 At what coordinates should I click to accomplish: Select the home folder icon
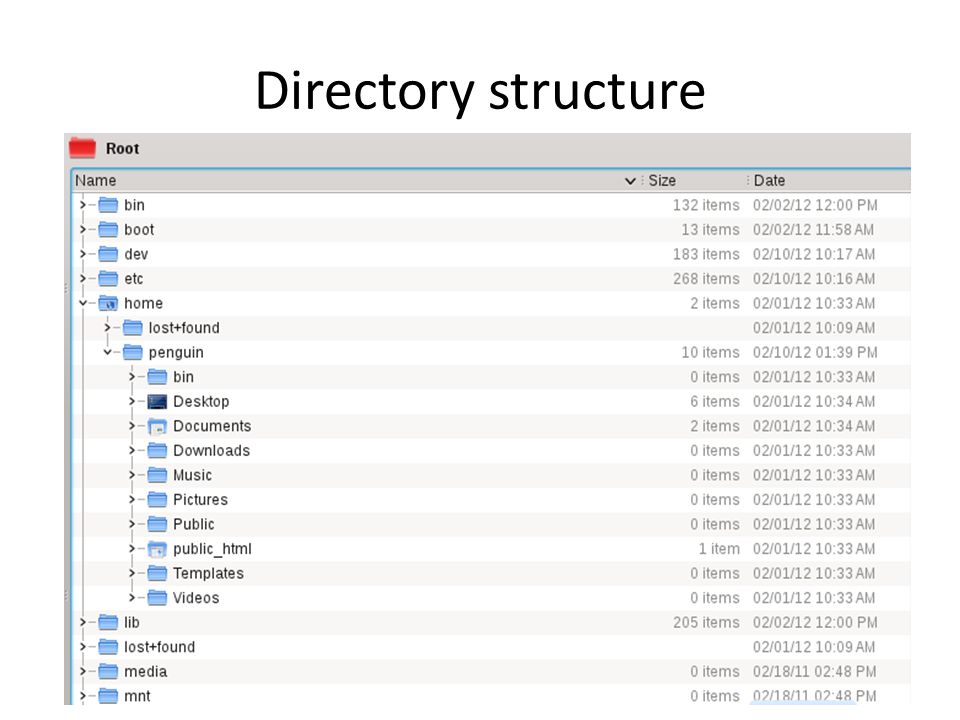click(108, 303)
